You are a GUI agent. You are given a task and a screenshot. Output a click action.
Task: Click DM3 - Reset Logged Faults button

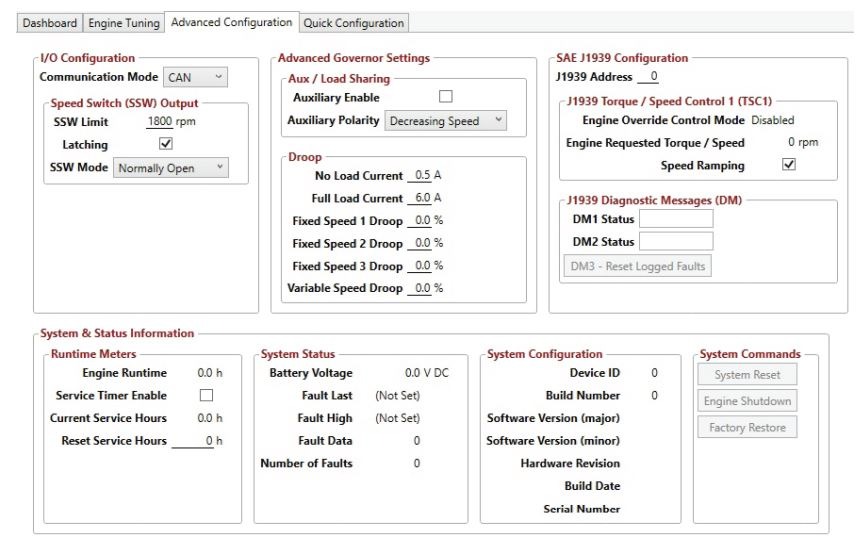point(638,266)
